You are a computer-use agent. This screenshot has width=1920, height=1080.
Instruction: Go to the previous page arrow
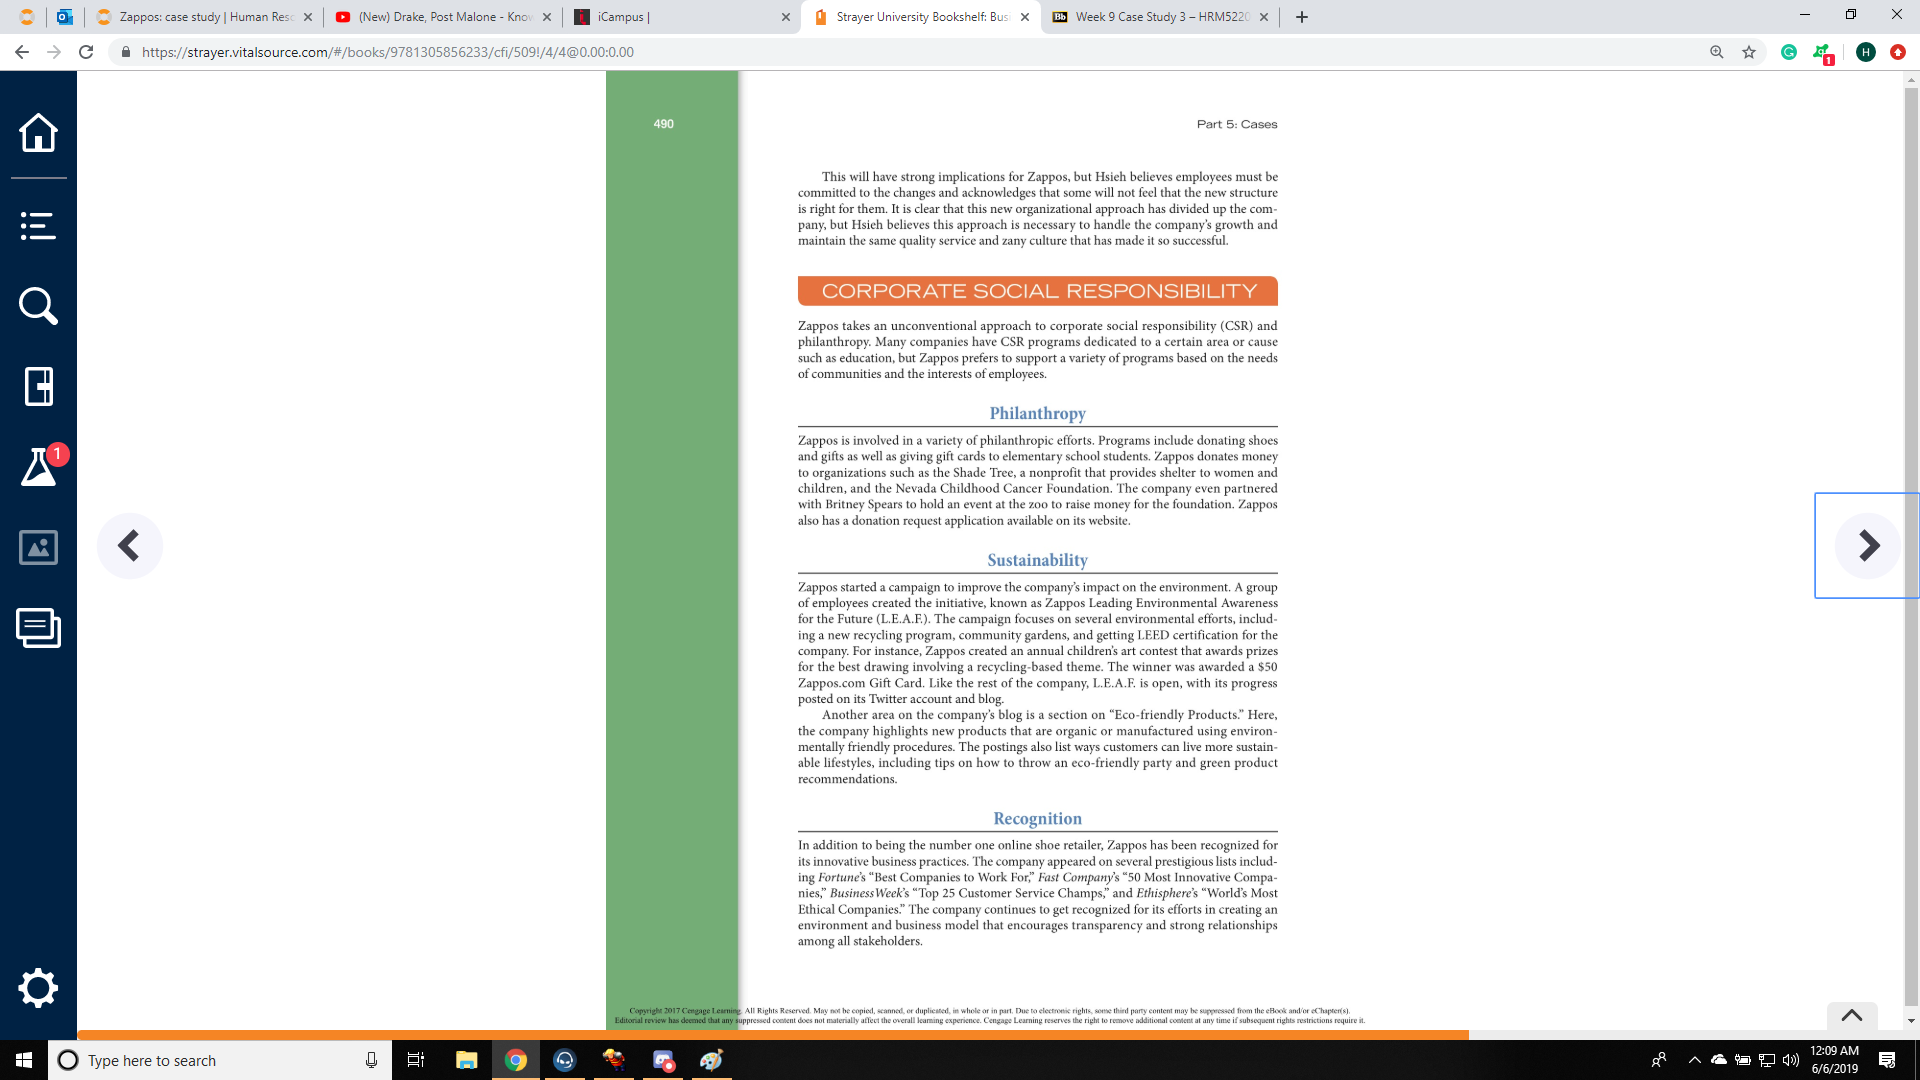pos(130,546)
